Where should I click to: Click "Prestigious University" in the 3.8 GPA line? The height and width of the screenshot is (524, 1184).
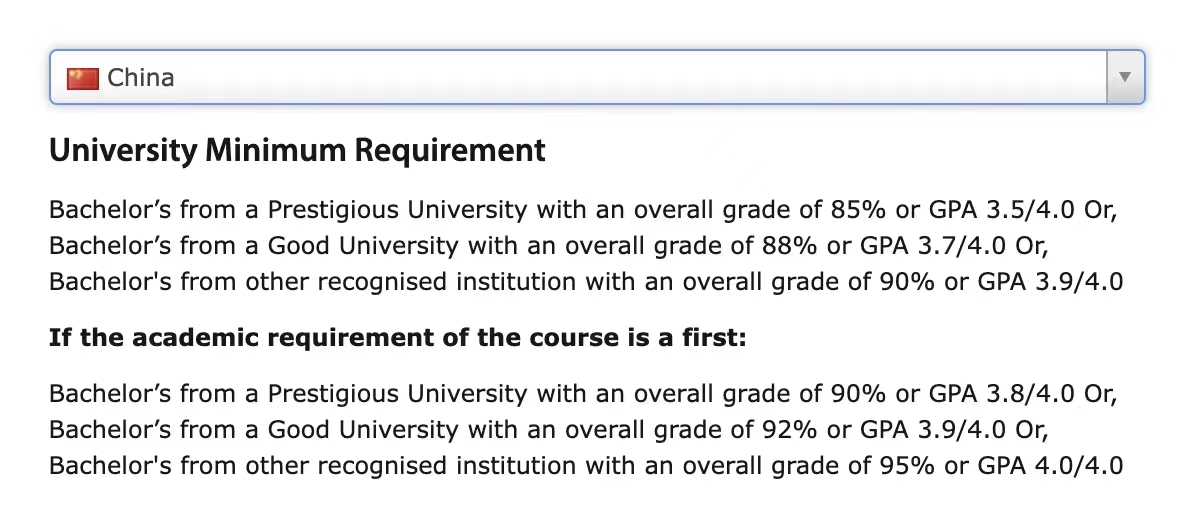(x=397, y=393)
